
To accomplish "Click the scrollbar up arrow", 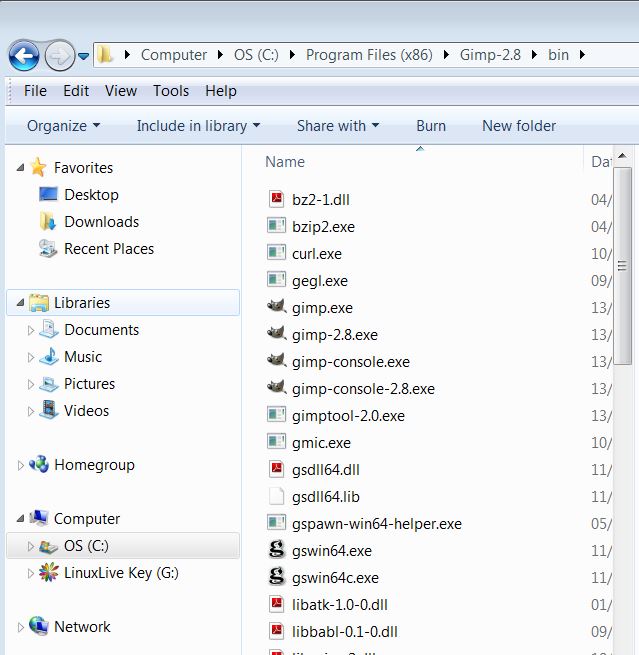I will pyautogui.click(x=622, y=156).
